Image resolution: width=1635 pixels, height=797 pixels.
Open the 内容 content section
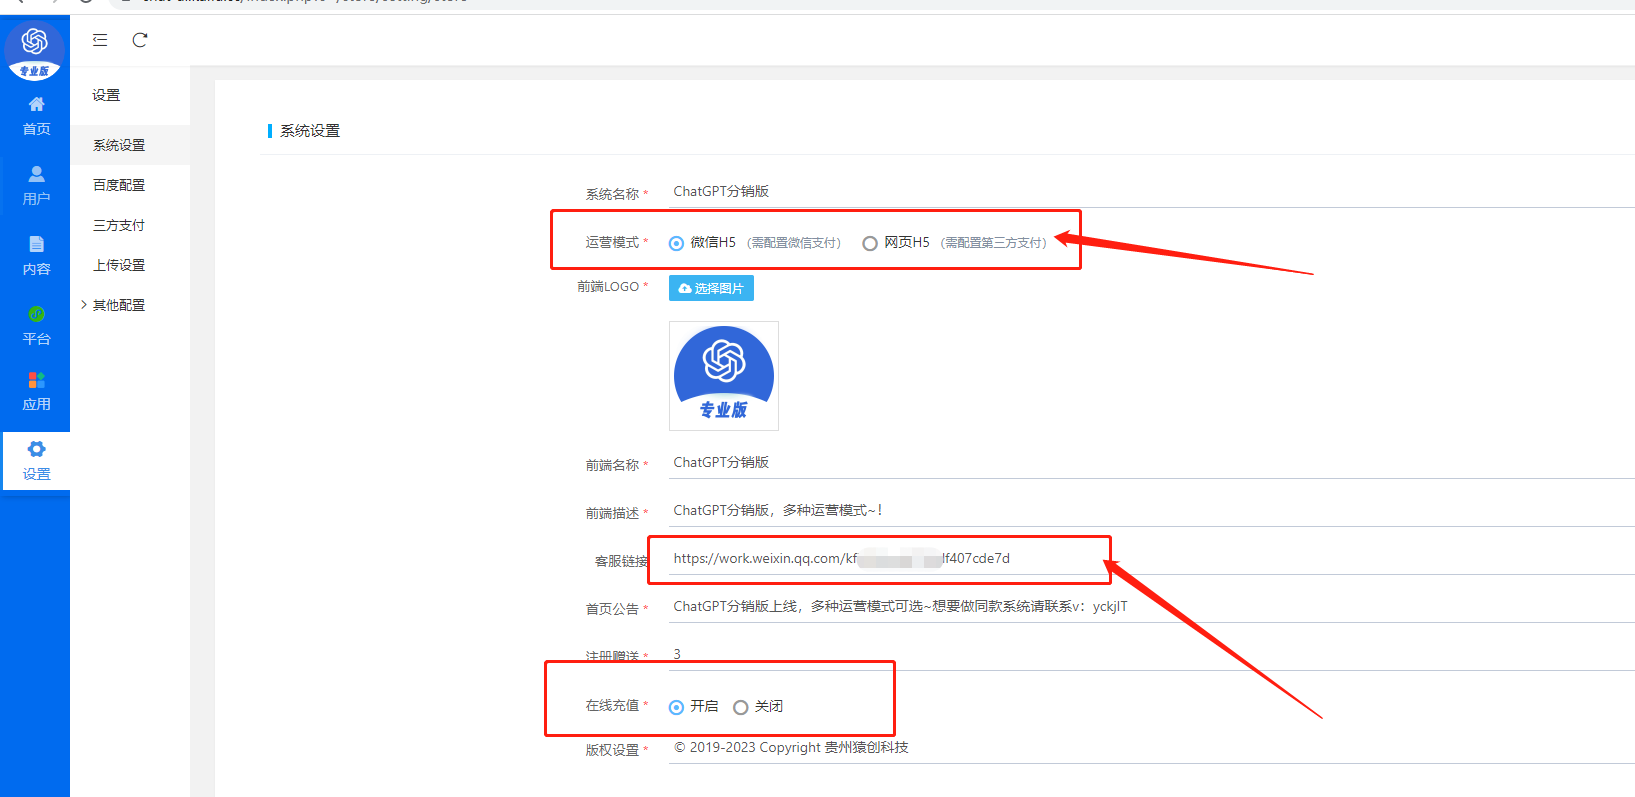[36, 256]
